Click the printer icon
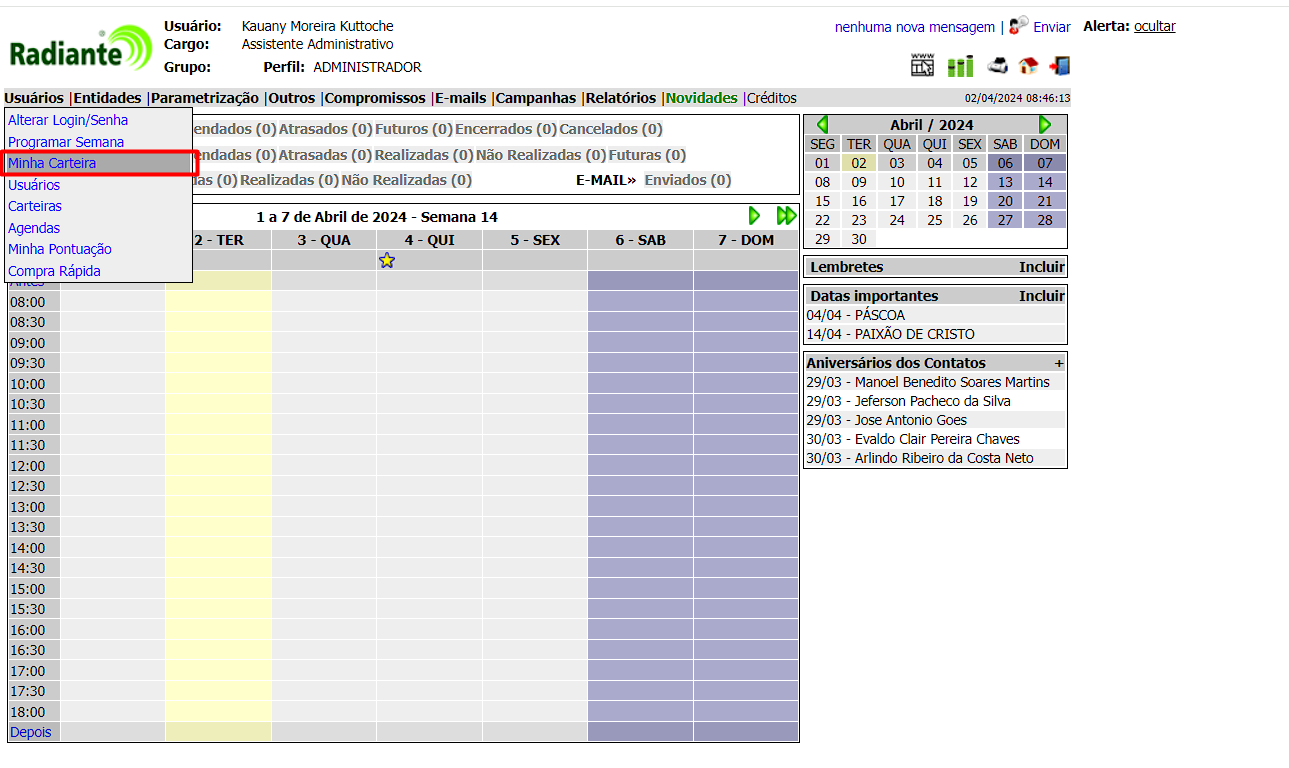The height and width of the screenshot is (768, 1289). 997,66
